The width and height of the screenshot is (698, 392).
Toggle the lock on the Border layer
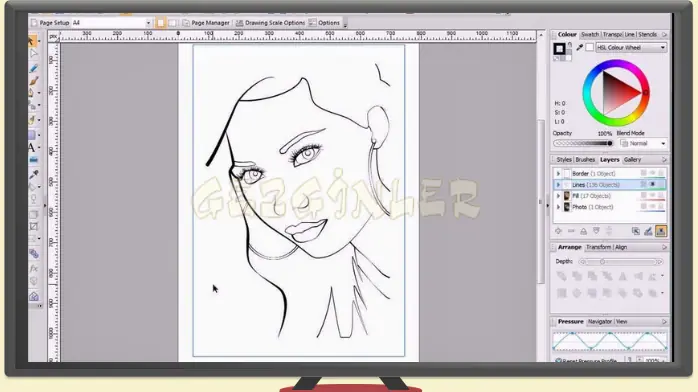pos(661,173)
